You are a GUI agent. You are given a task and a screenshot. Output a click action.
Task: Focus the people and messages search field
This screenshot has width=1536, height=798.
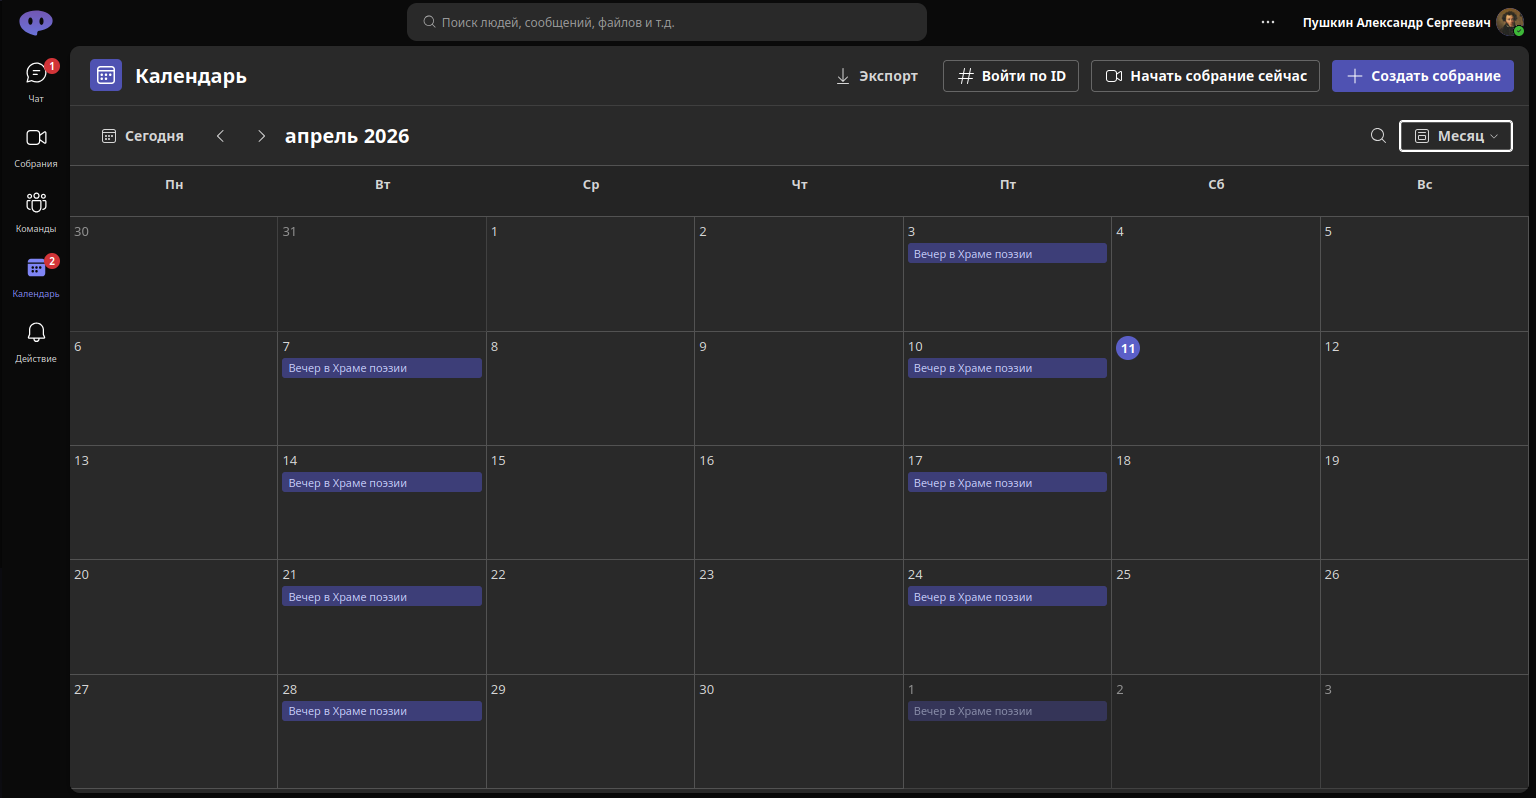click(667, 22)
